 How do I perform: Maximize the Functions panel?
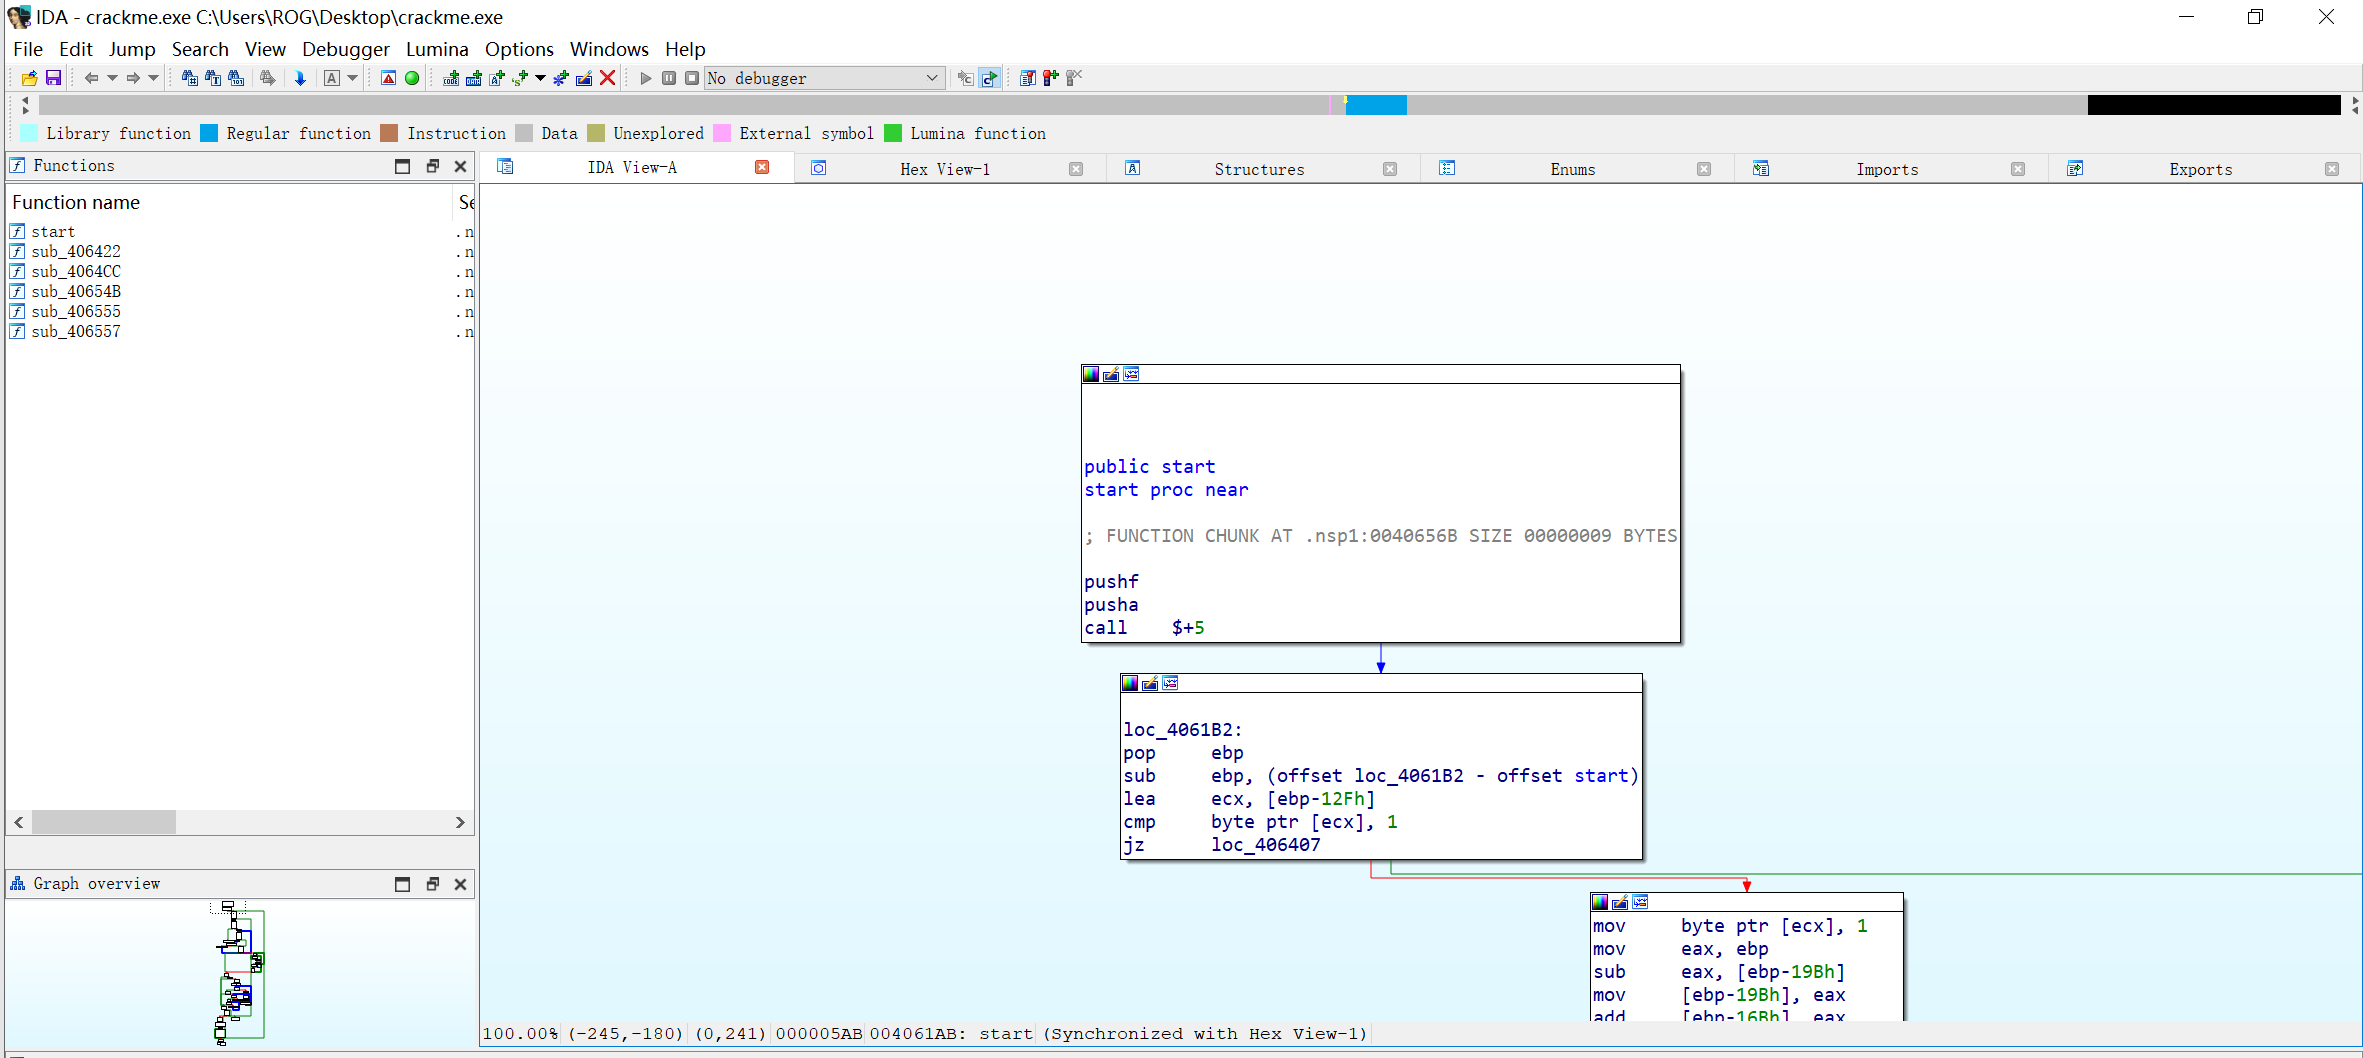click(402, 166)
